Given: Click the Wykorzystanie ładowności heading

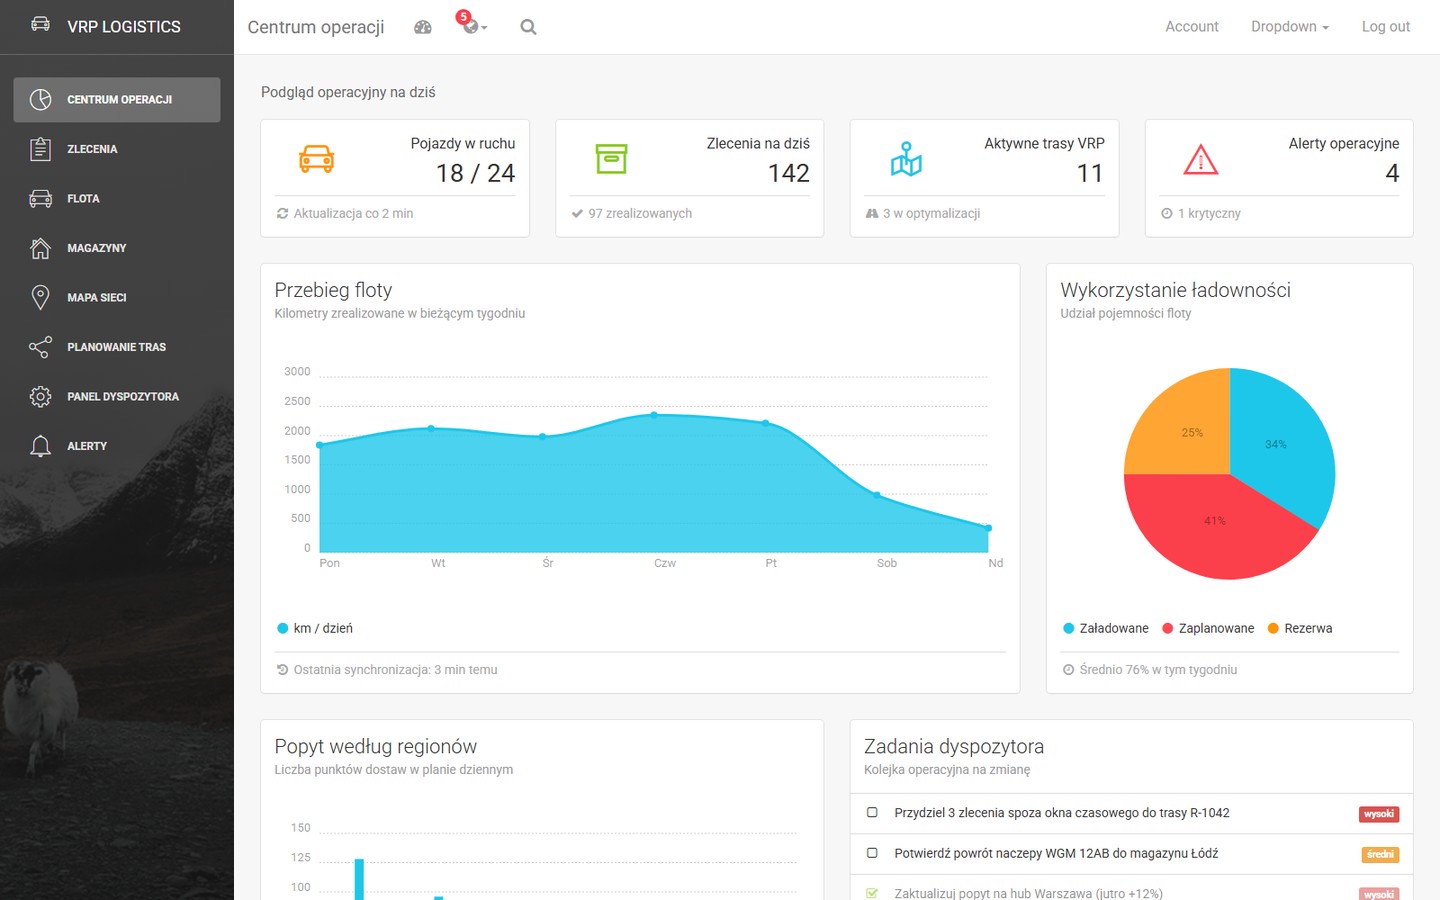Looking at the screenshot, I should pyautogui.click(x=1175, y=290).
